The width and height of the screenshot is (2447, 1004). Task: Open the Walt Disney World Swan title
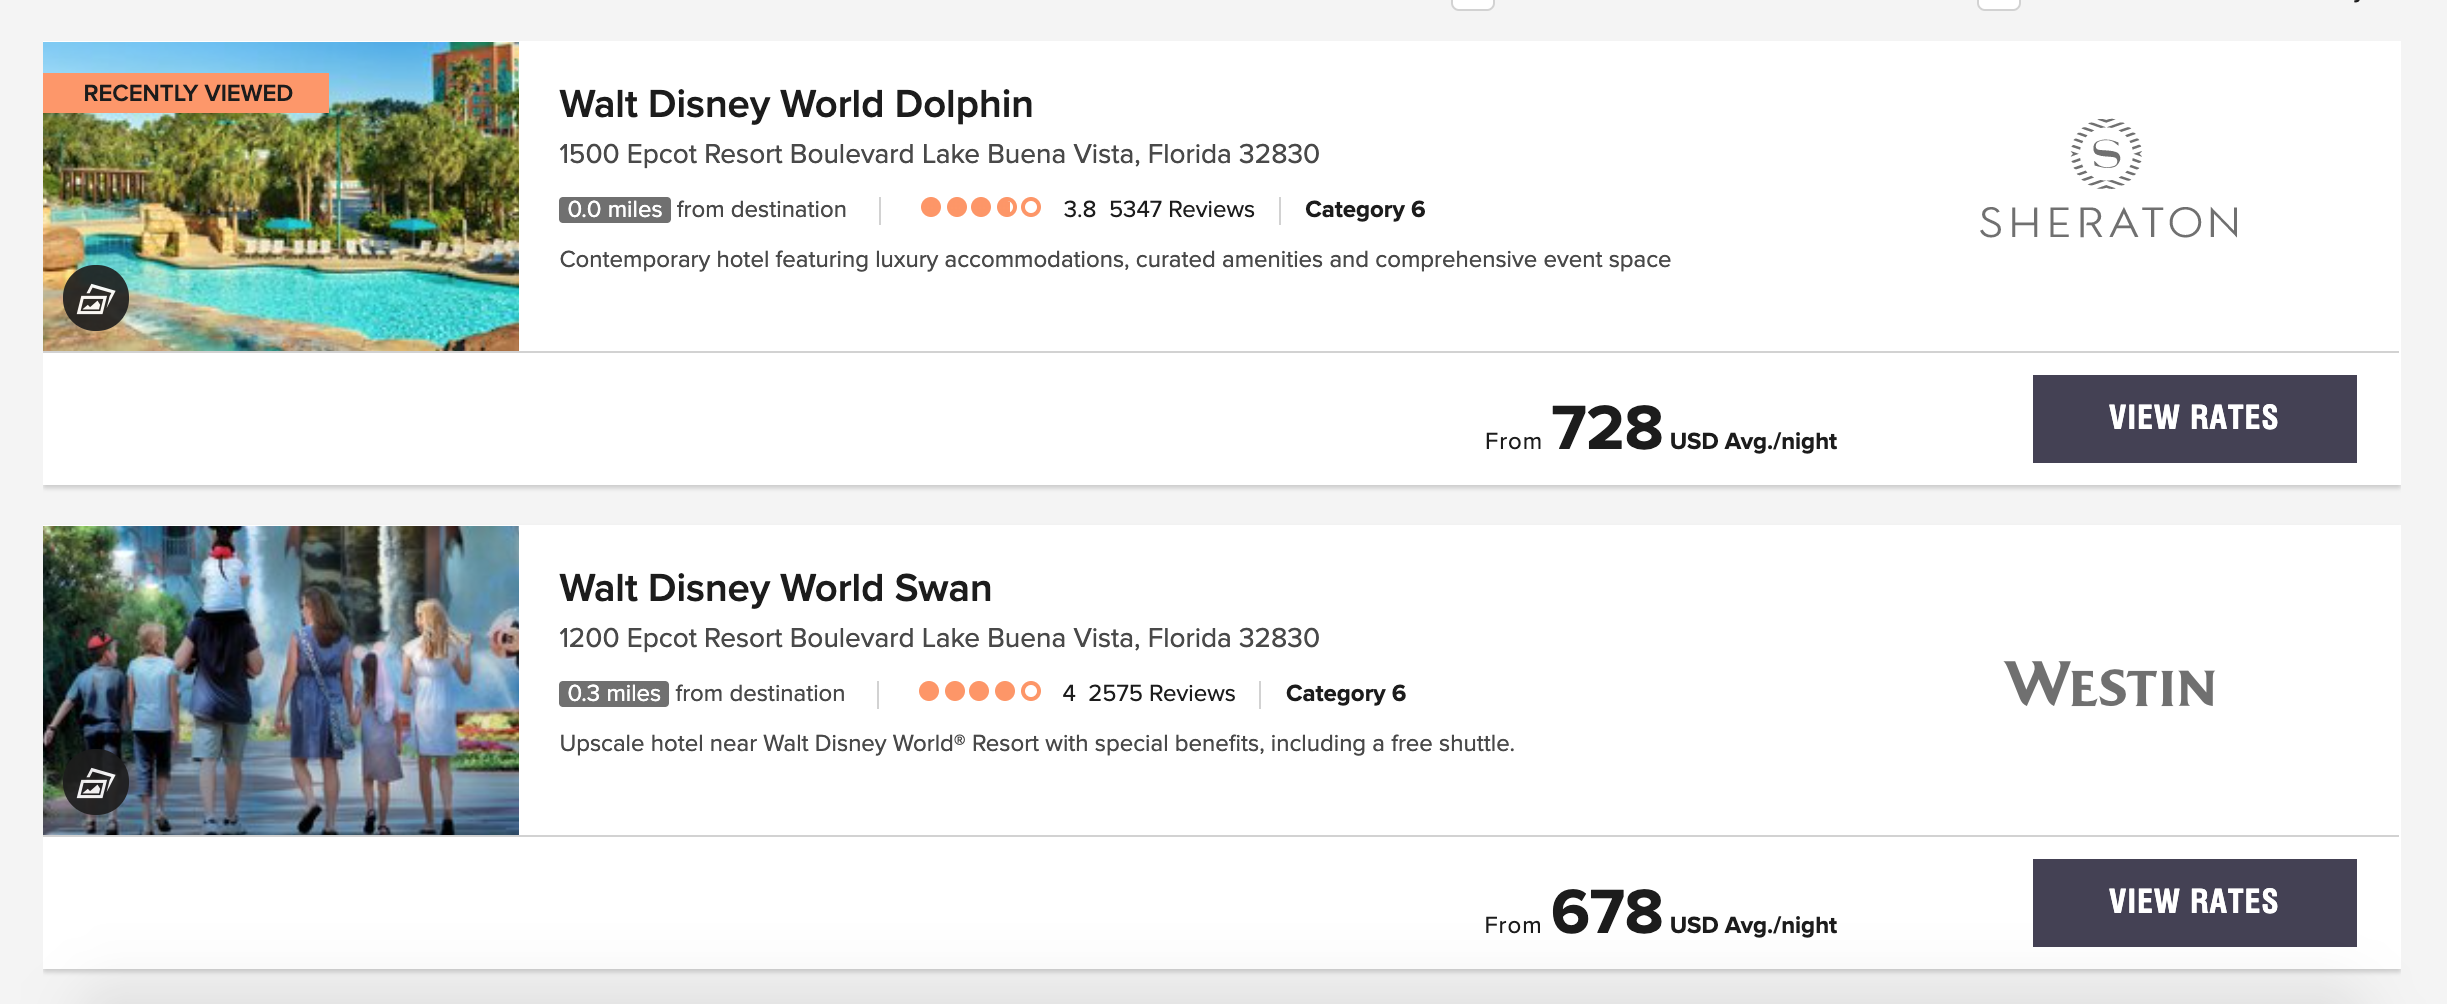(775, 588)
